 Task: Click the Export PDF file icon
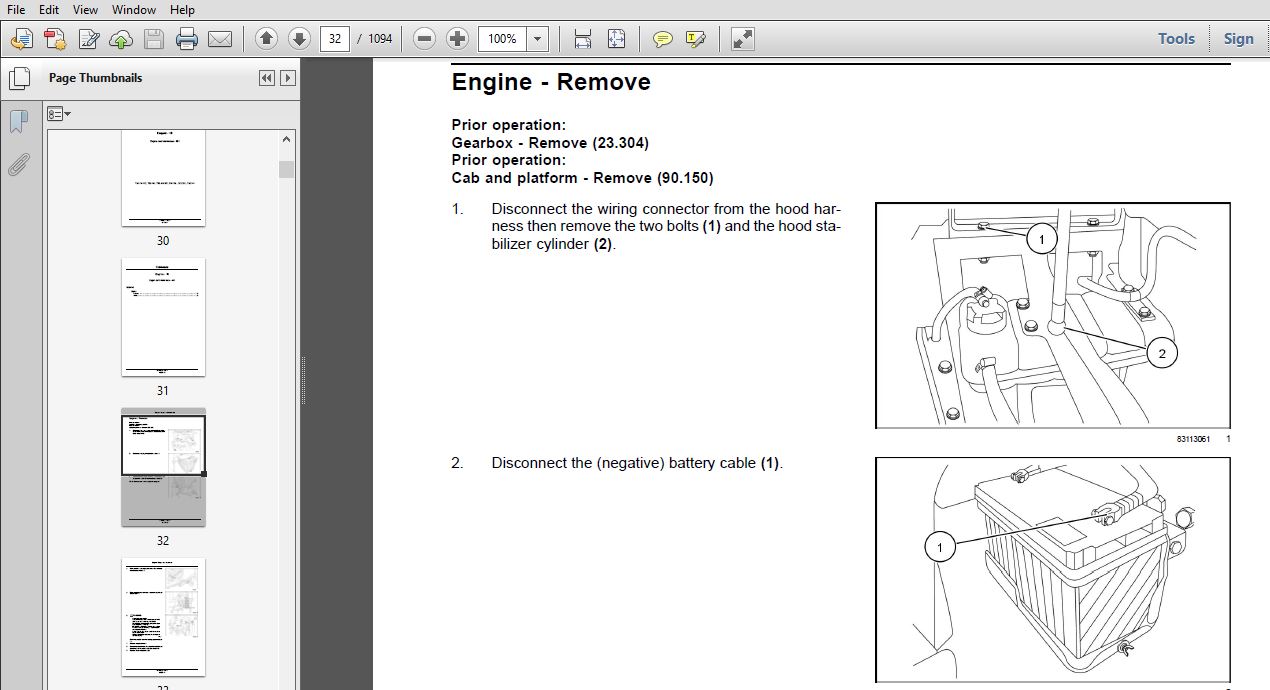(x=55, y=39)
